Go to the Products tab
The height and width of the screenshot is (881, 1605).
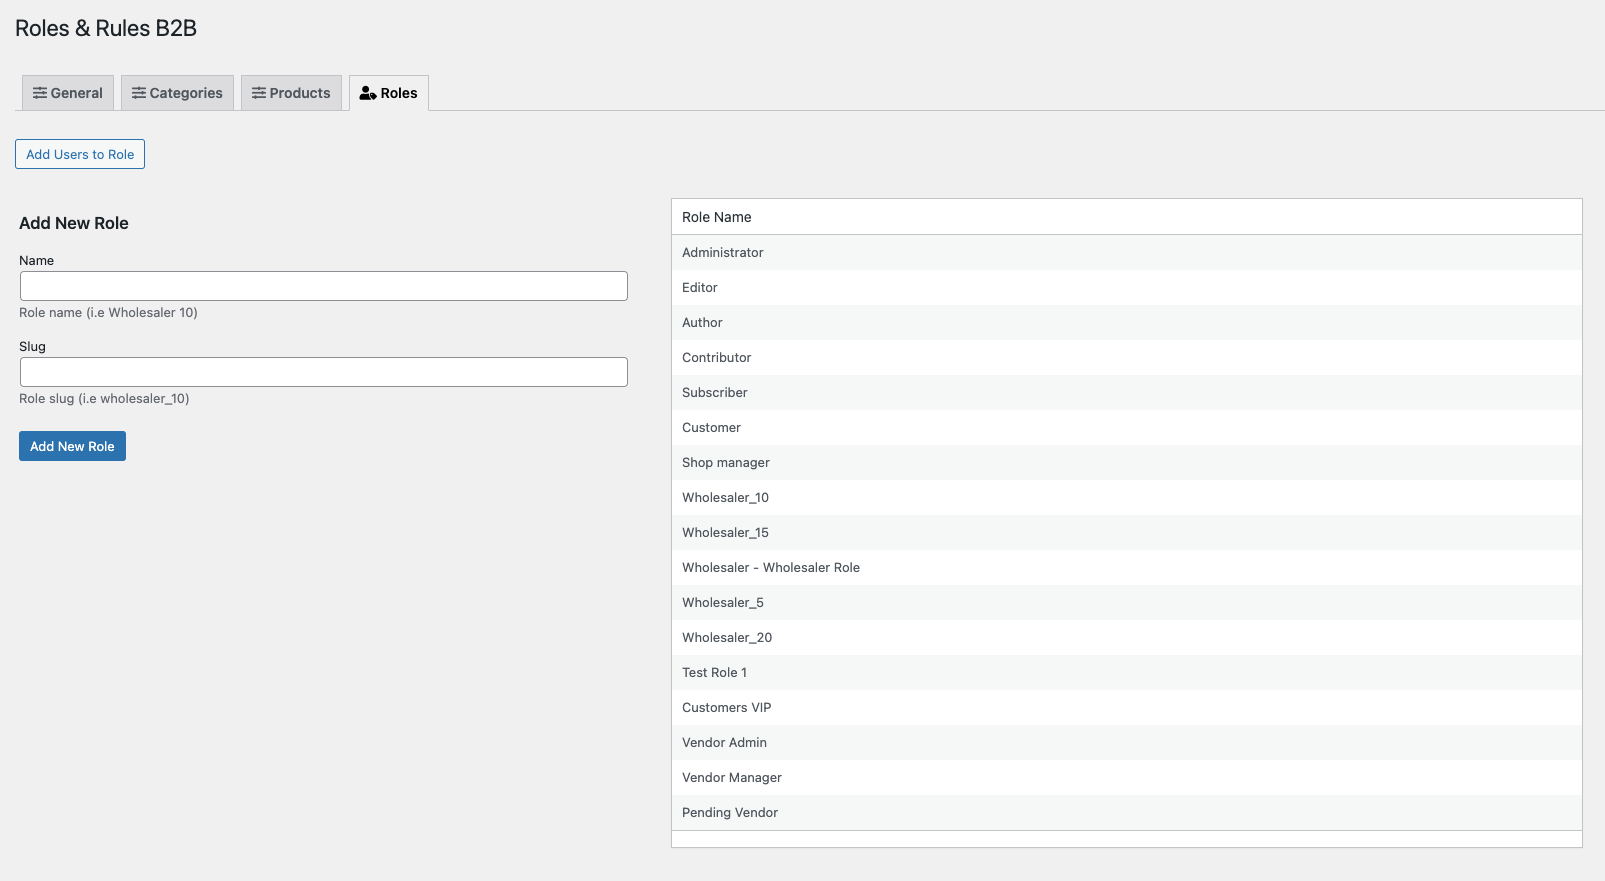[x=292, y=93]
